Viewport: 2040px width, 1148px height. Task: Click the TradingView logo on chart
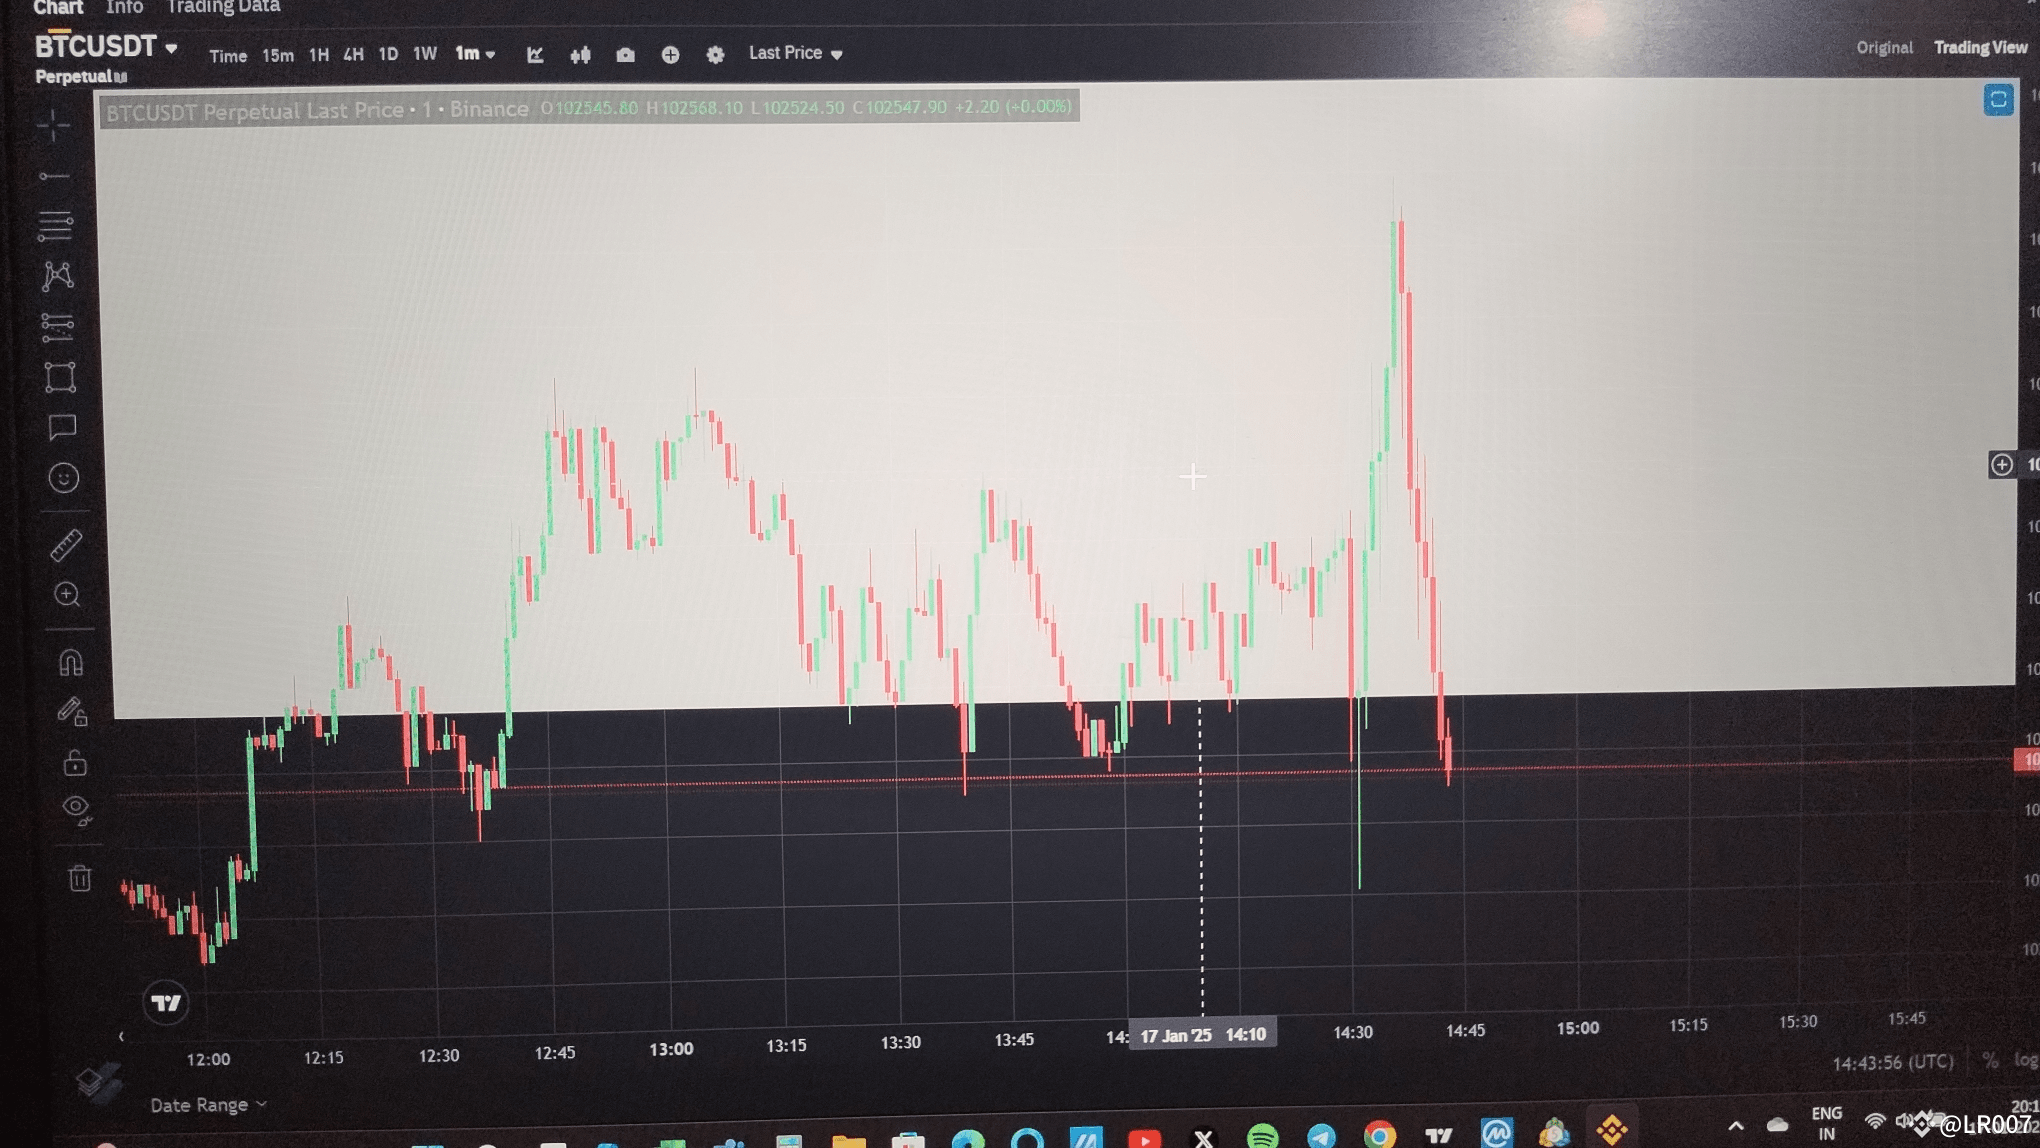click(166, 1002)
